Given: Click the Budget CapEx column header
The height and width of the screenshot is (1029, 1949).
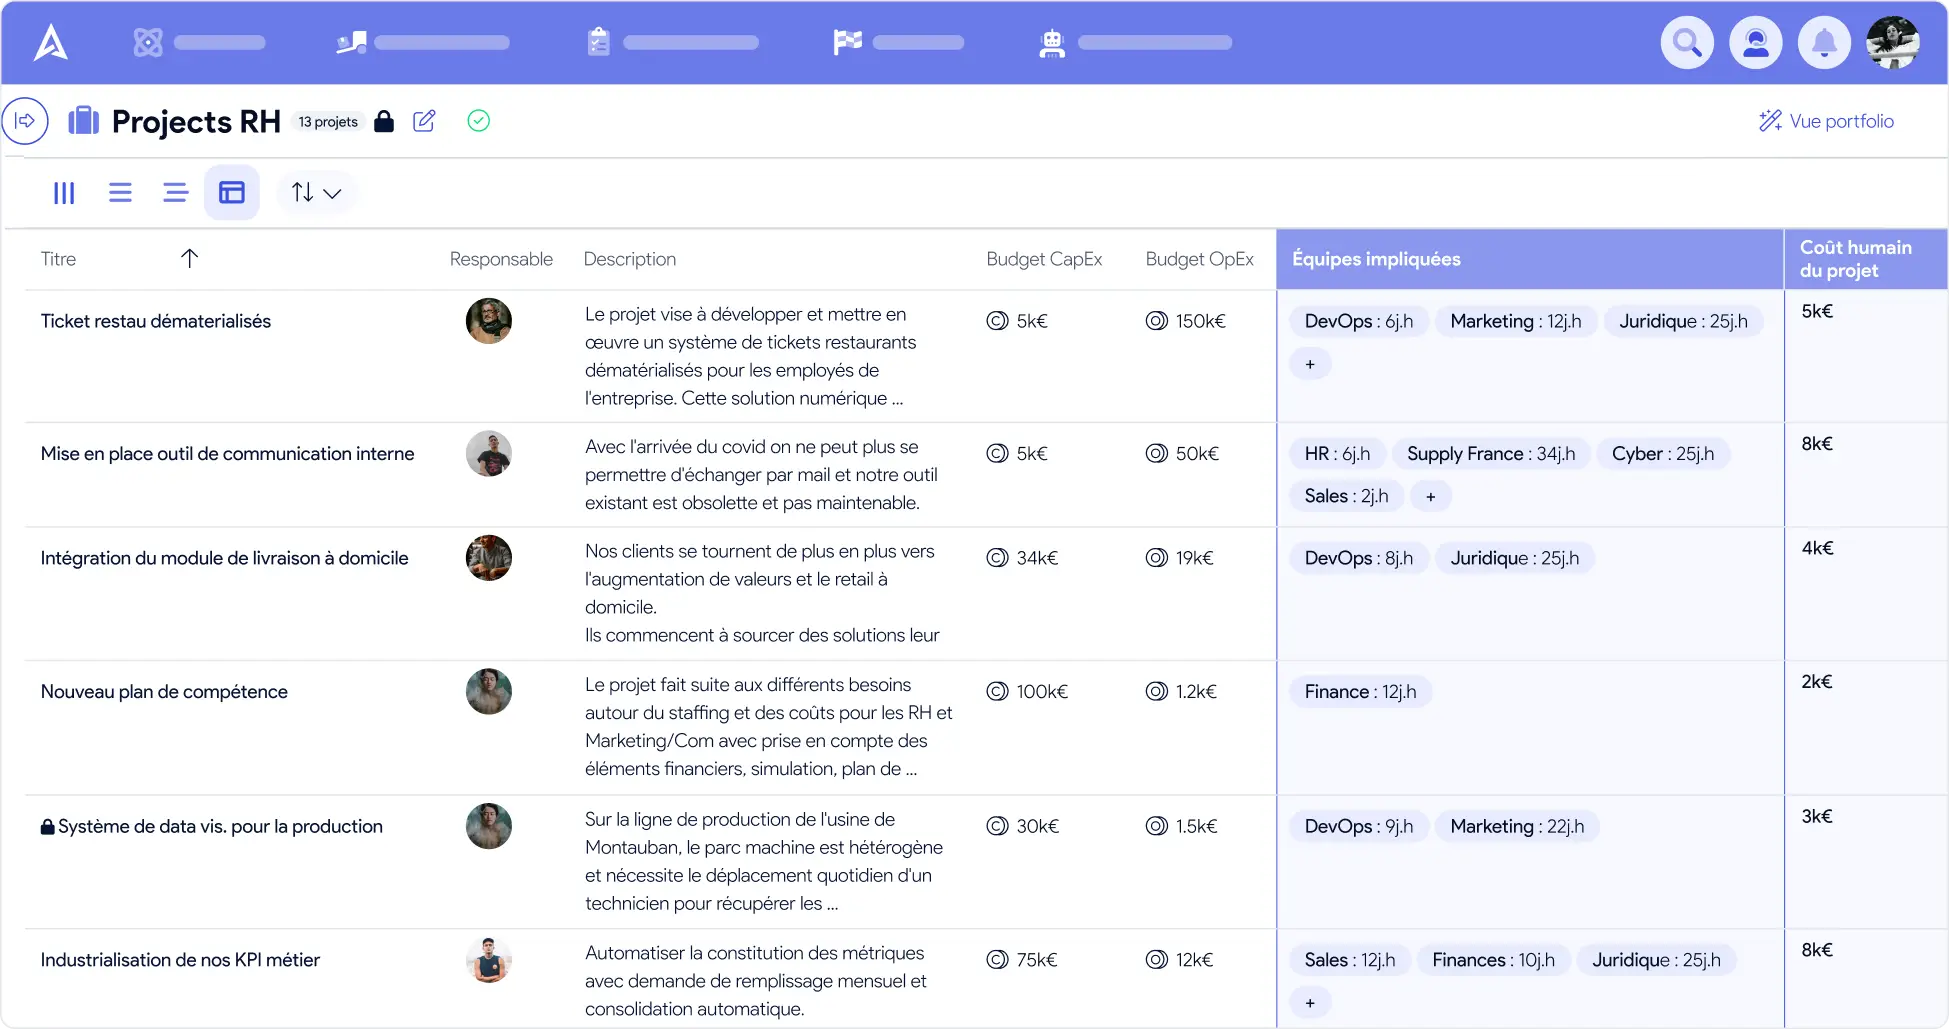Looking at the screenshot, I should (1044, 259).
